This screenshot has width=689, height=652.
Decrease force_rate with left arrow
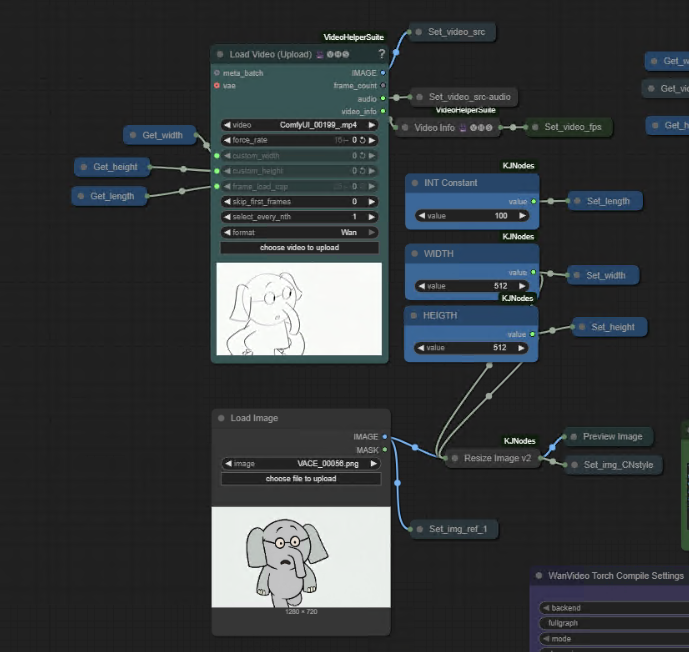pyautogui.click(x=227, y=140)
